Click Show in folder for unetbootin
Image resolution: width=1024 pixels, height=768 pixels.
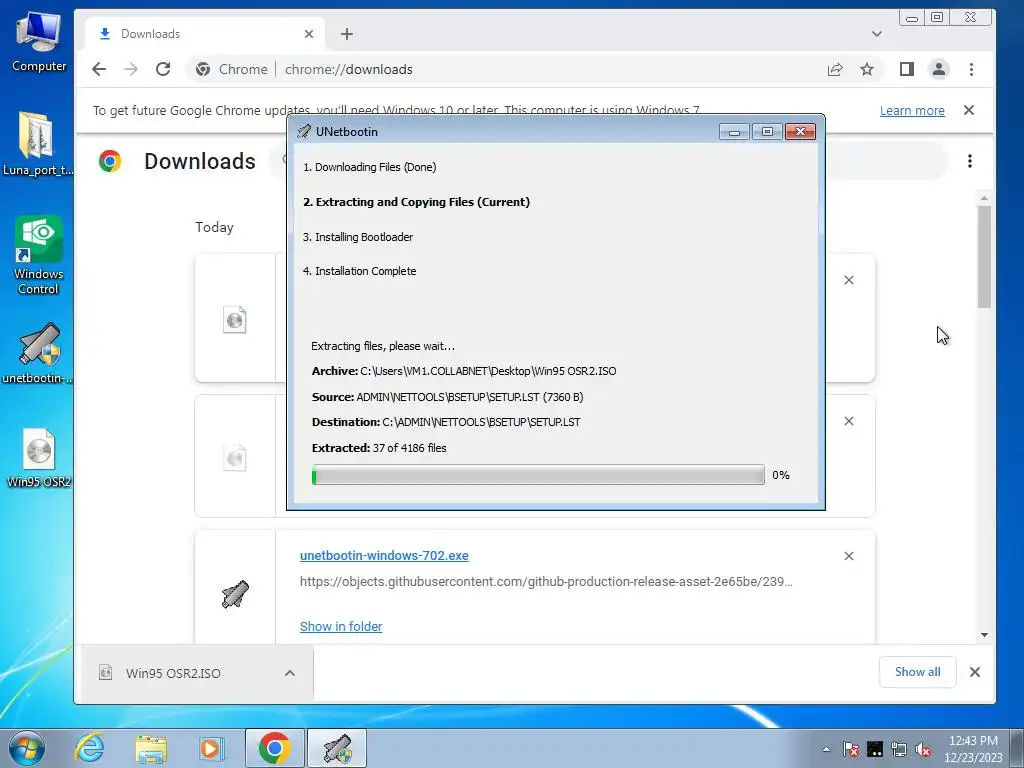click(x=341, y=626)
